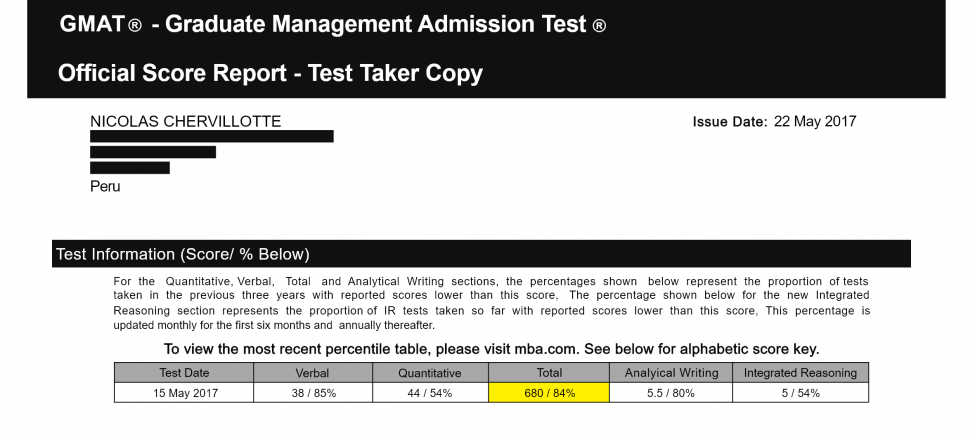Click the Test Date column header
The height and width of the screenshot is (440, 975).
pyautogui.click(x=184, y=373)
